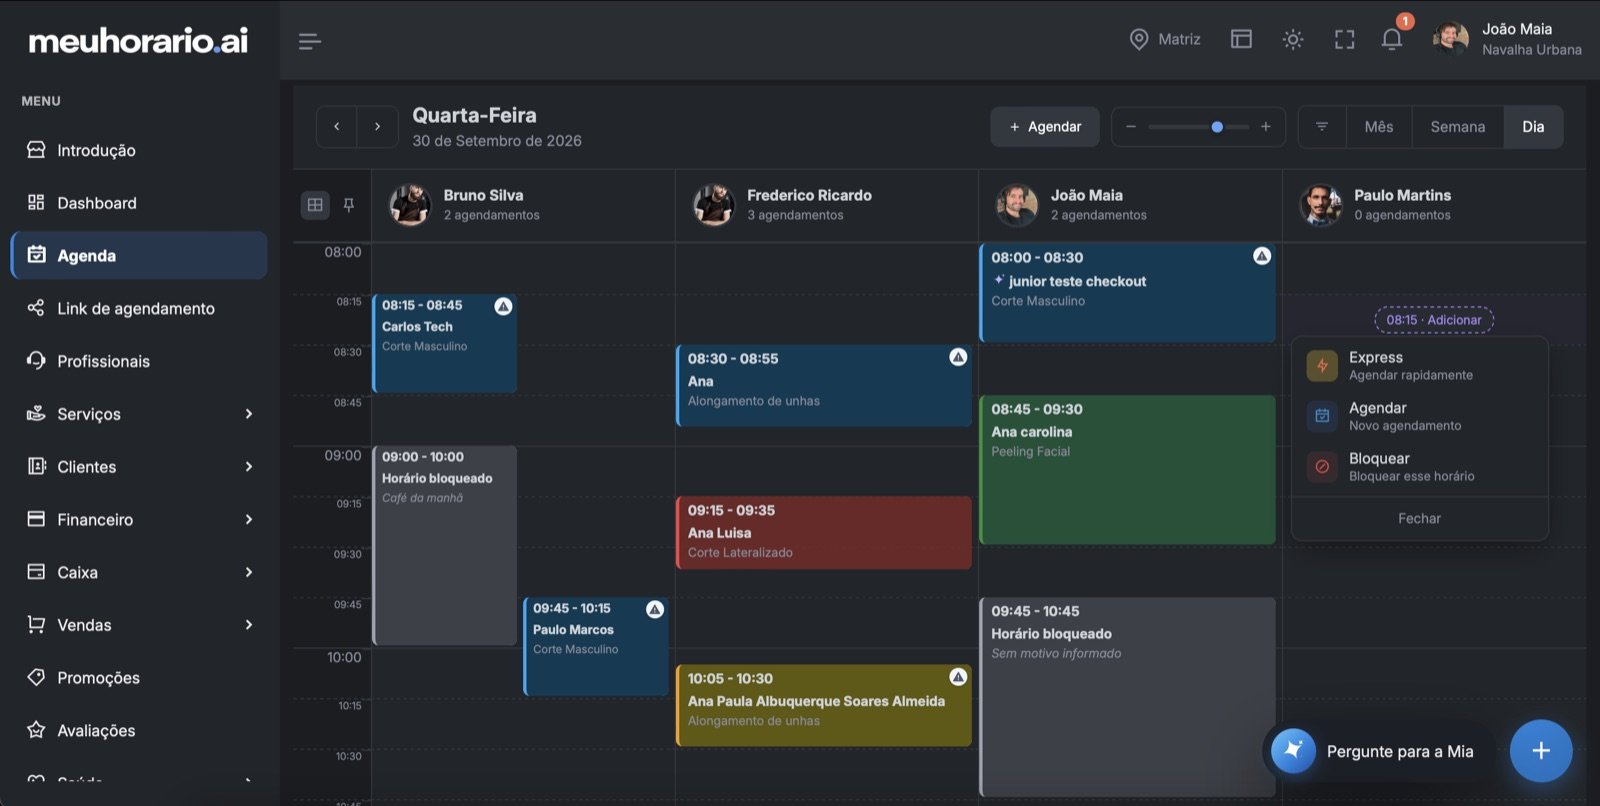Open Avaliações in the sidebar
Screen dimensions: 1600x806
pyautogui.click(x=139, y=730)
